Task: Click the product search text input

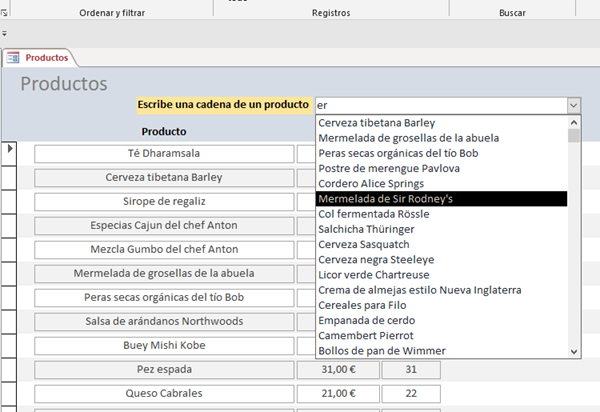Action: click(x=438, y=105)
